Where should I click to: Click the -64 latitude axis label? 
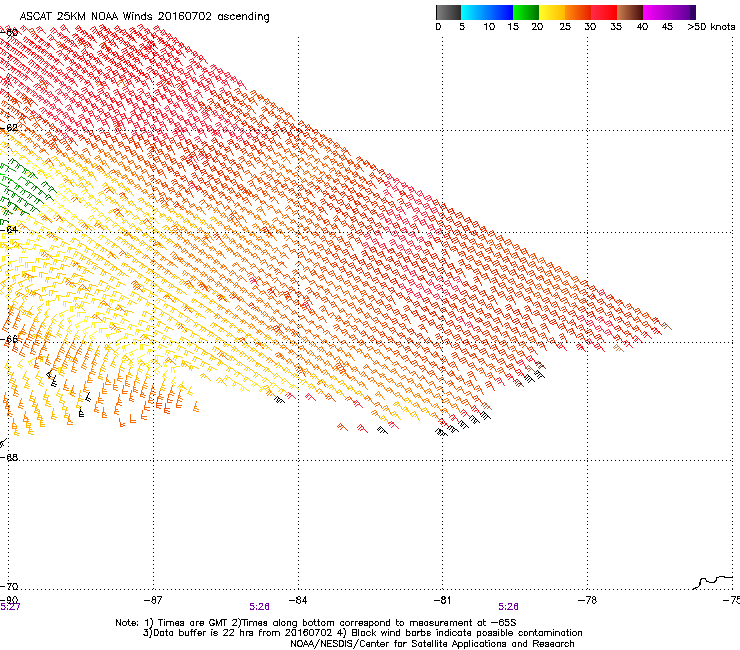pyautogui.click(x=9, y=229)
